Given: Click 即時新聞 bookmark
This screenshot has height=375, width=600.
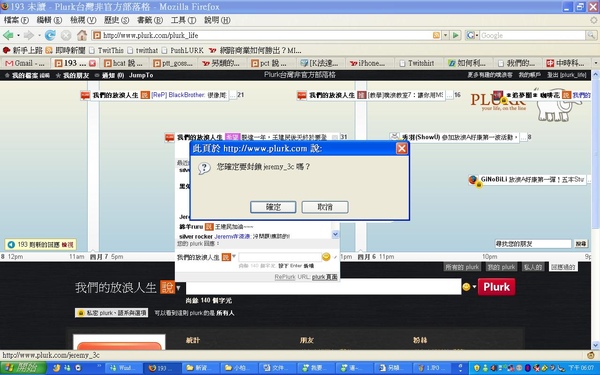Looking at the screenshot, I should tap(65, 50).
